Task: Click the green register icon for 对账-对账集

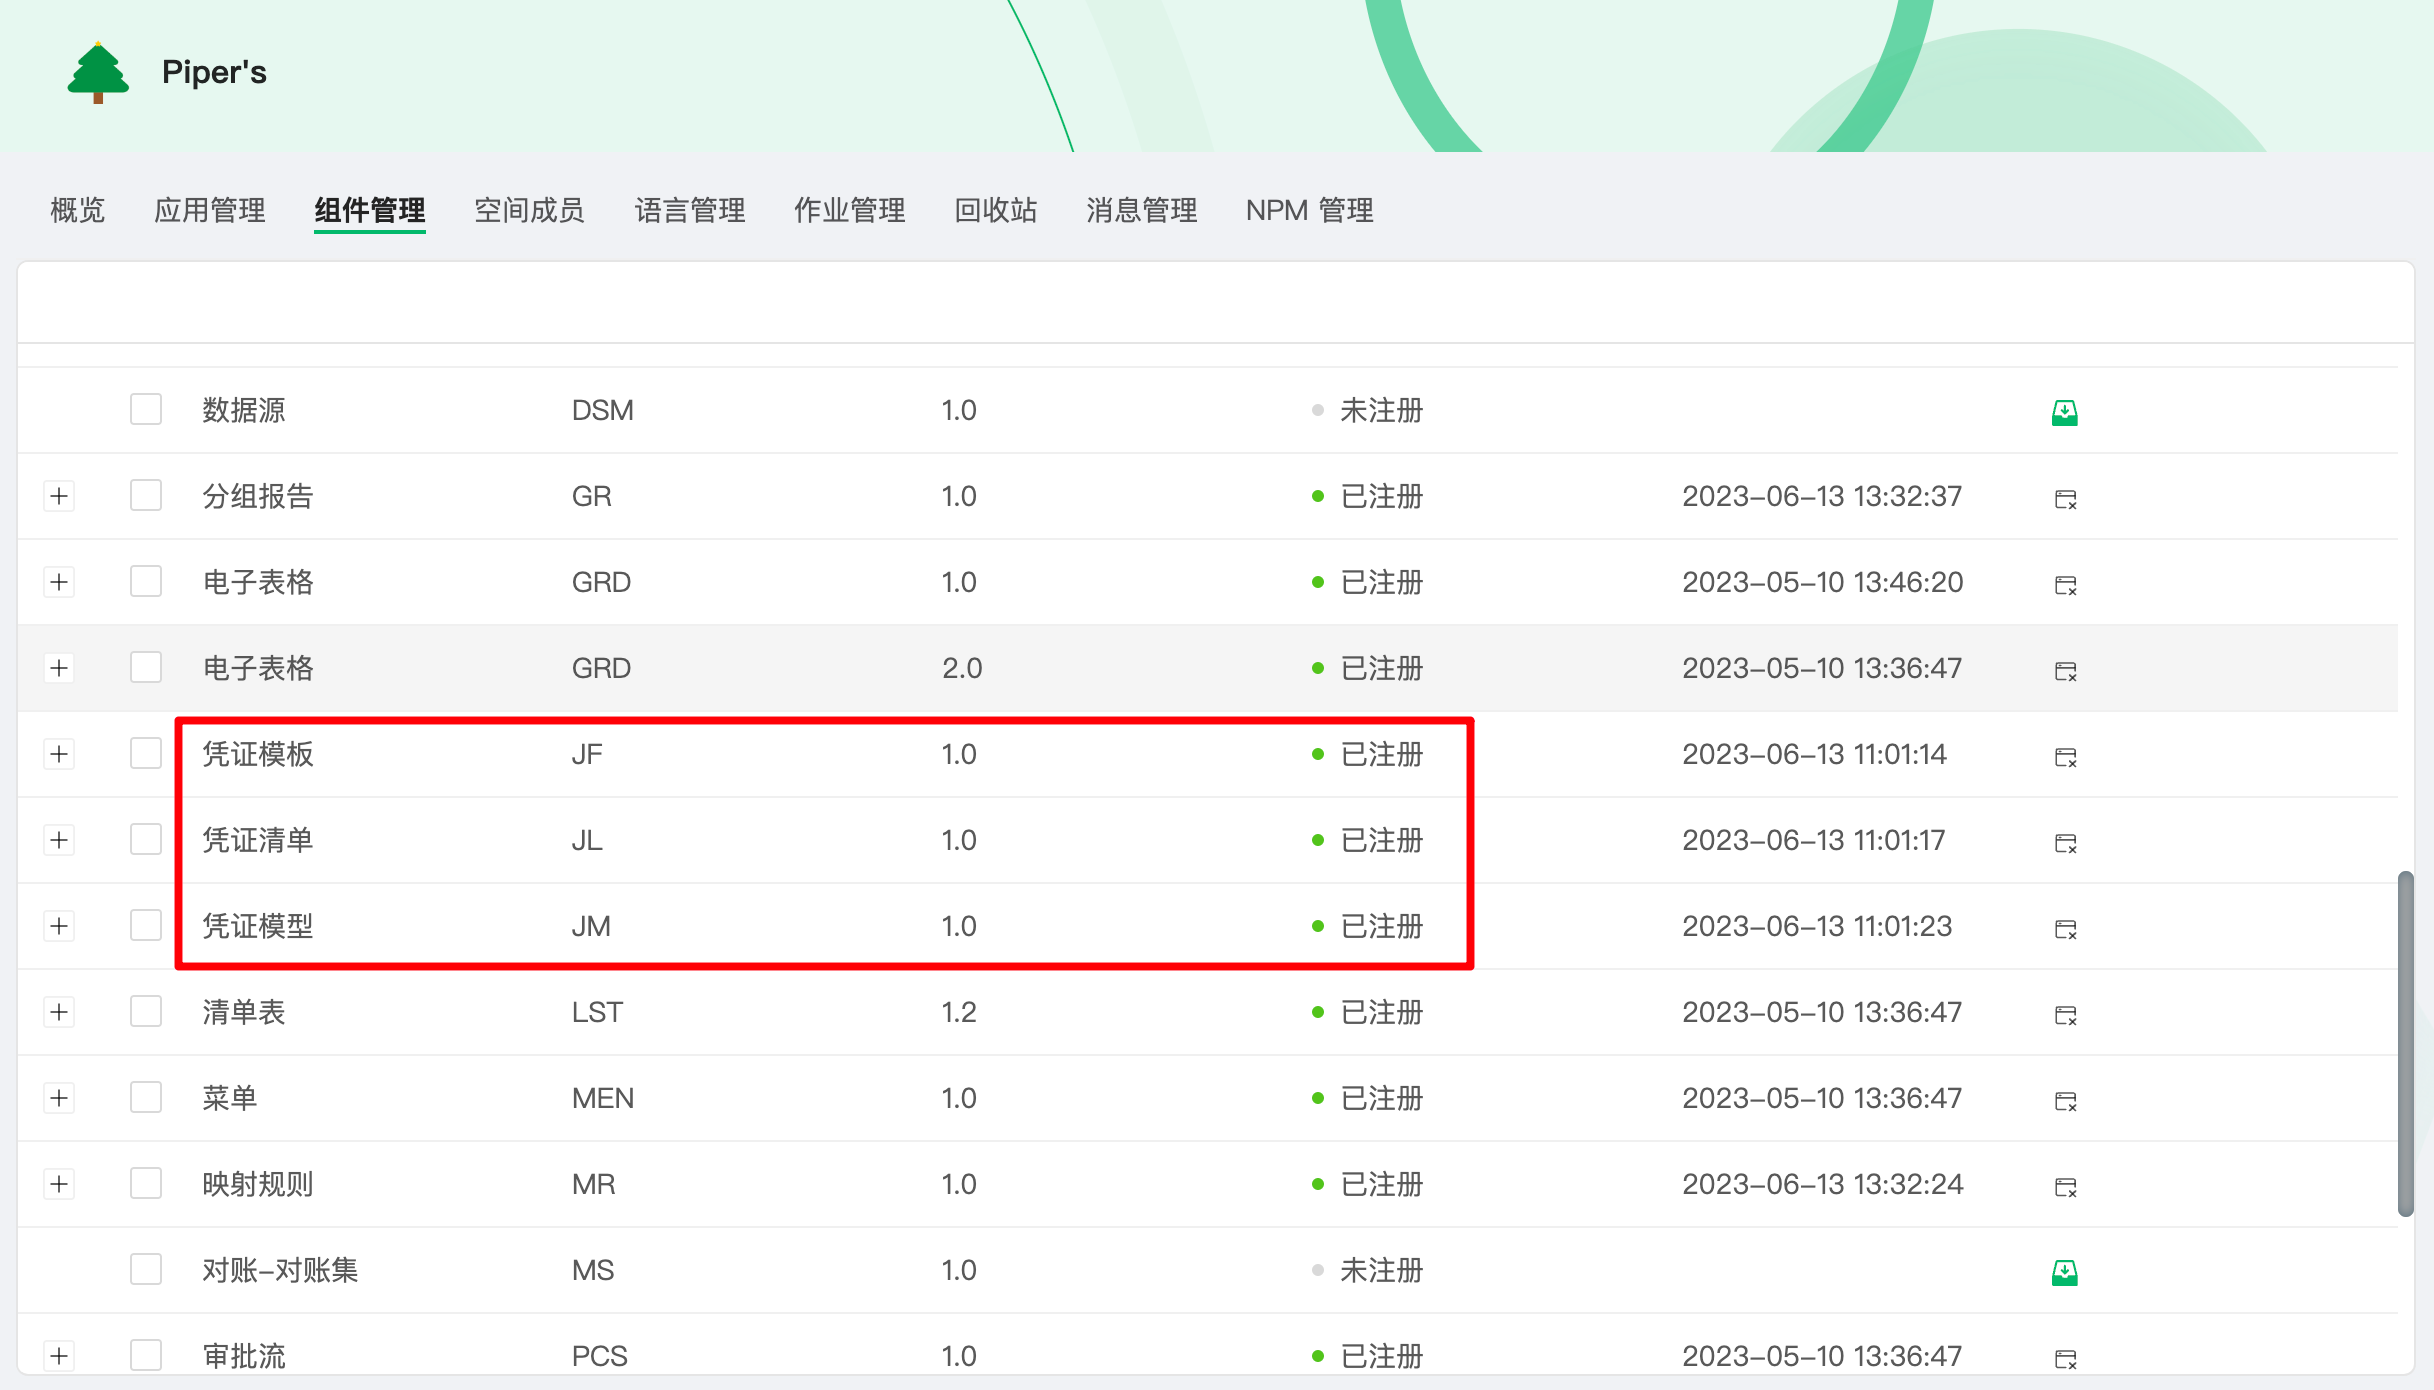Action: point(2064,1271)
